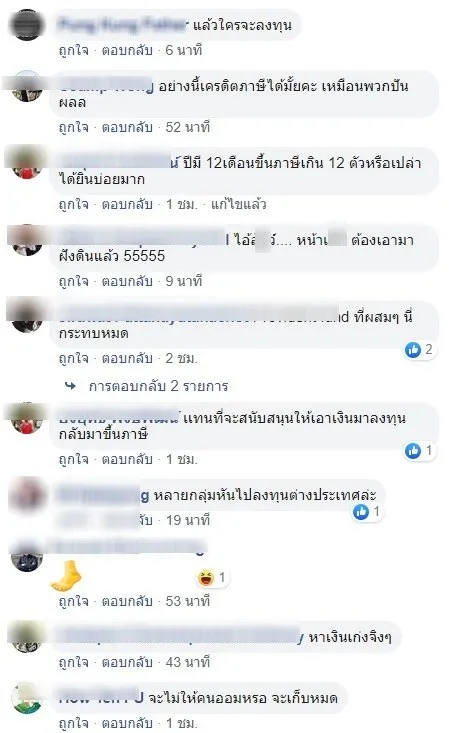Click like reaction icon on ต่างประเทศ comment
The image size is (457, 733).
click(361, 512)
